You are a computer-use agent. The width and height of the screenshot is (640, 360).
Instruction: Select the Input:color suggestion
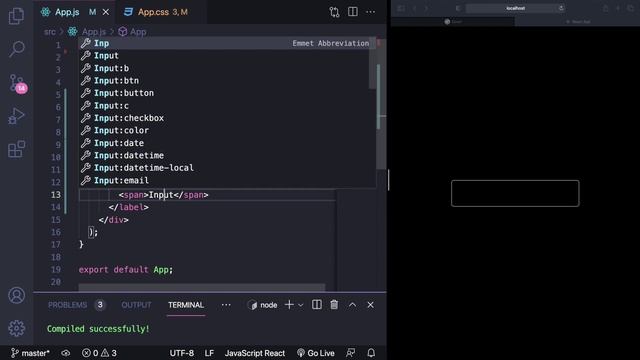point(227,131)
